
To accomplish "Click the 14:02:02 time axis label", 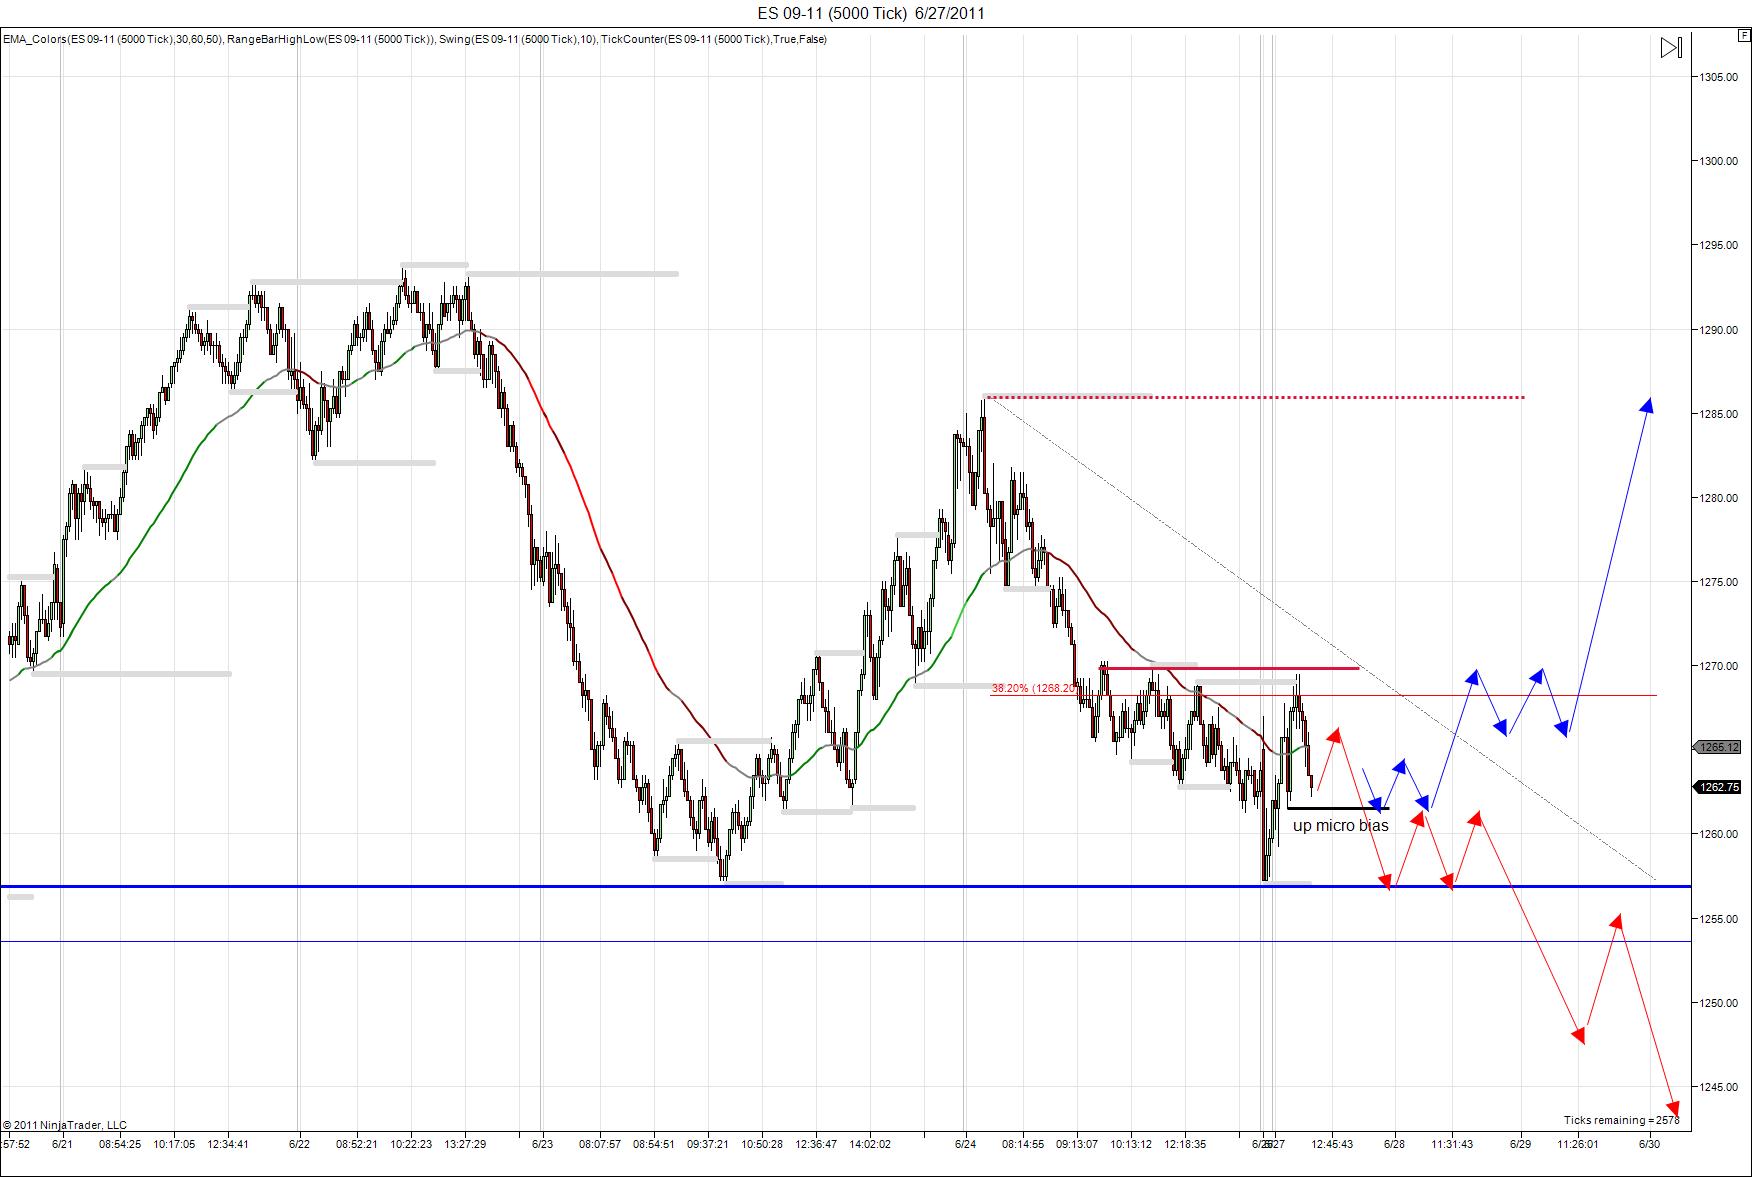I will pyautogui.click(x=870, y=1144).
